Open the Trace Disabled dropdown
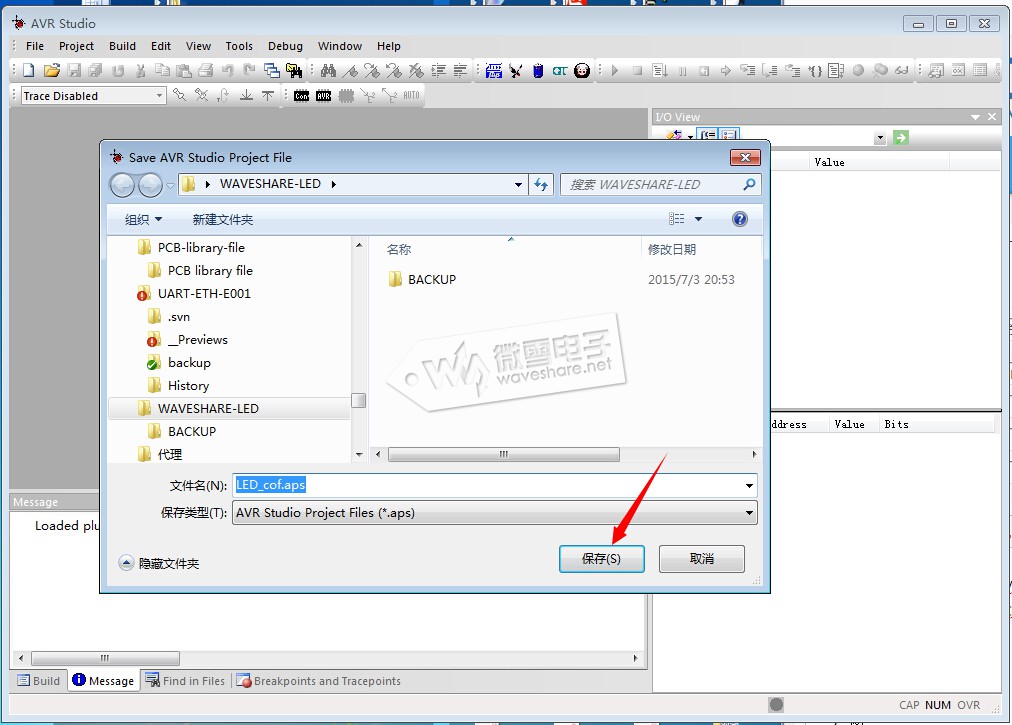The image size is (1012, 725). 159,96
